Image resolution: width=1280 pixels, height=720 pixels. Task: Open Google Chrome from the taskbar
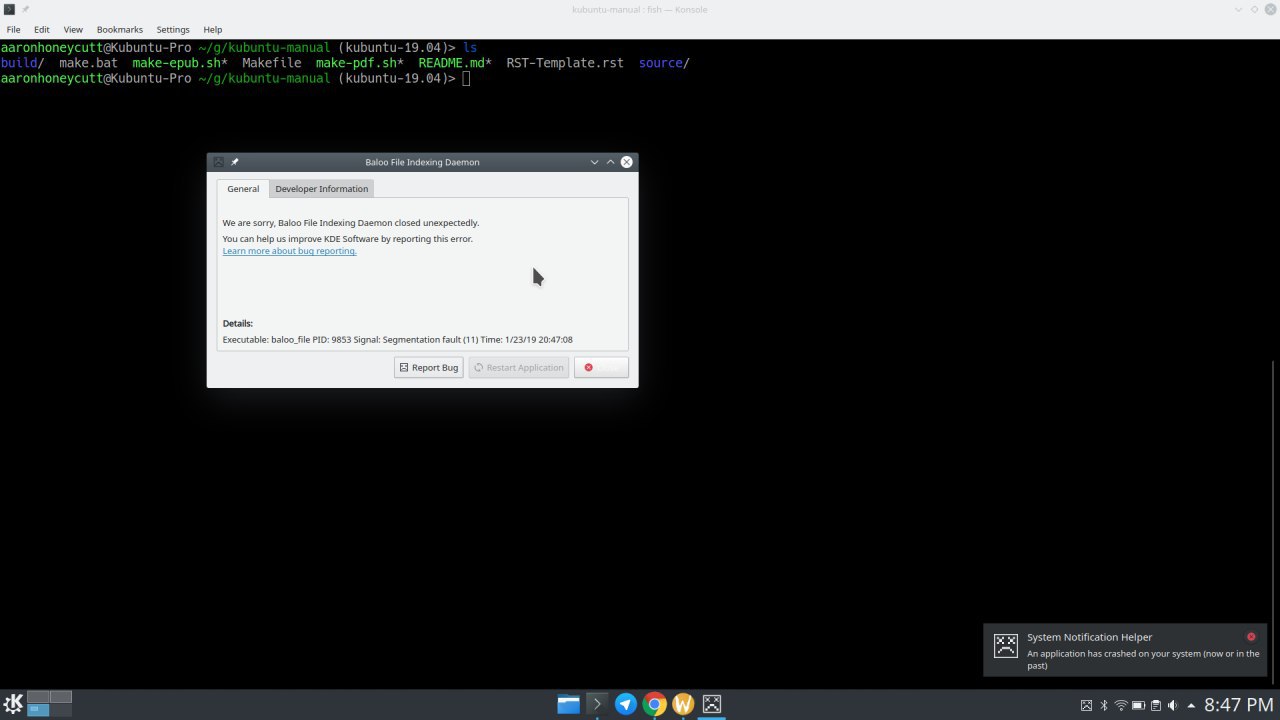coord(654,704)
